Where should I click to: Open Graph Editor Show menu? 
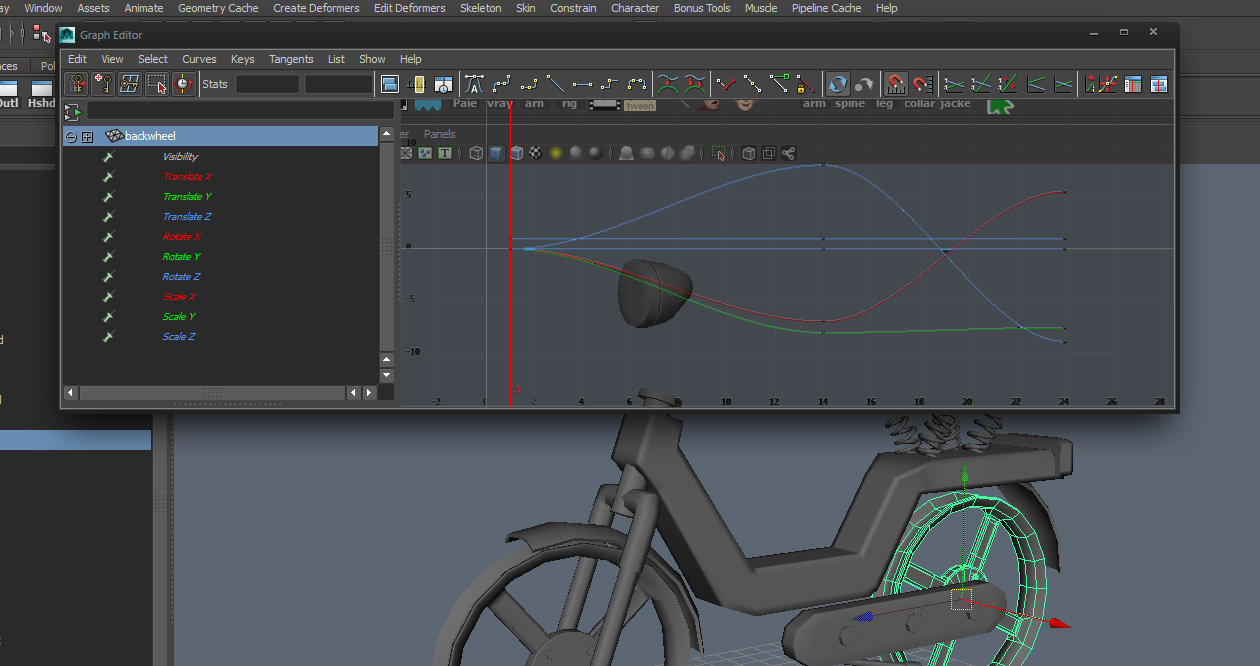click(372, 59)
